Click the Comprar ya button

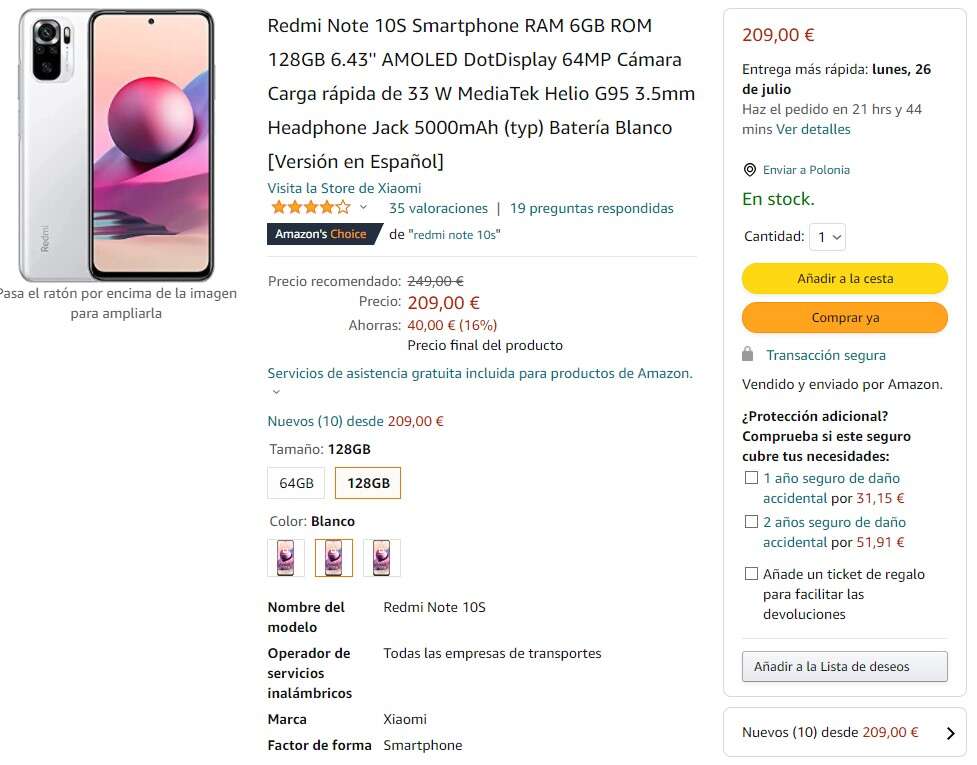[845, 318]
